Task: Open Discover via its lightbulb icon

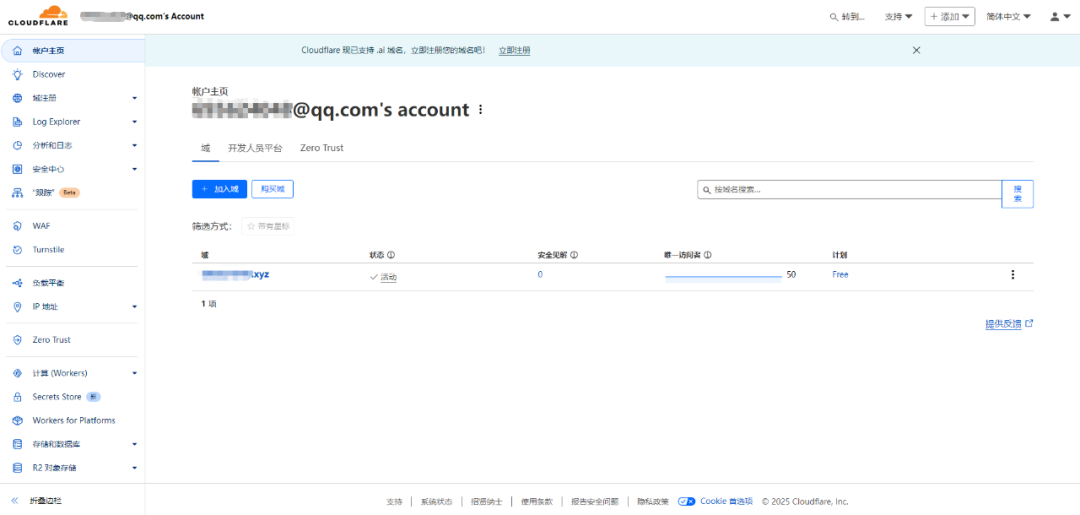Action: pos(18,74)
